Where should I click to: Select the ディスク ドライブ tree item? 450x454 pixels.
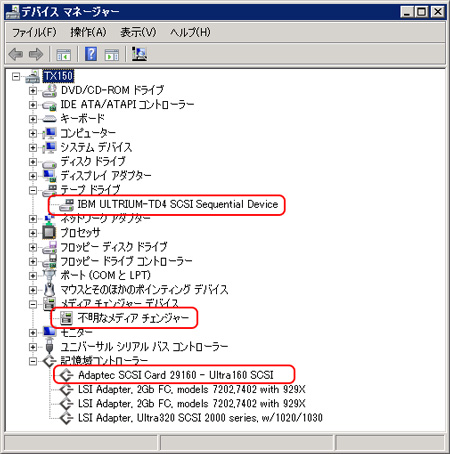pos(93,162)
